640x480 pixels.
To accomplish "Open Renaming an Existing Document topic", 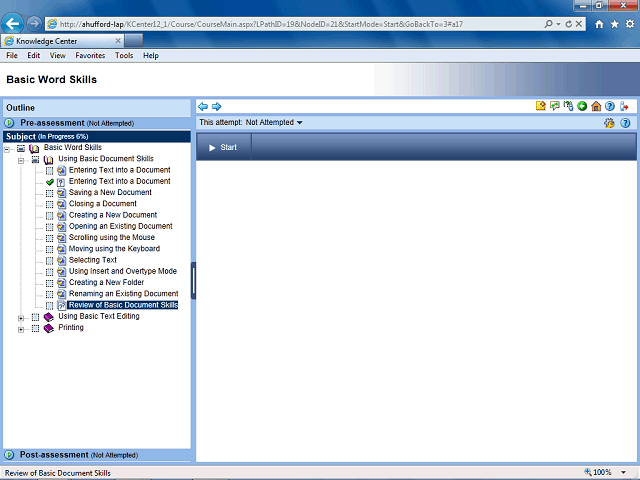I will click(123, 294).
